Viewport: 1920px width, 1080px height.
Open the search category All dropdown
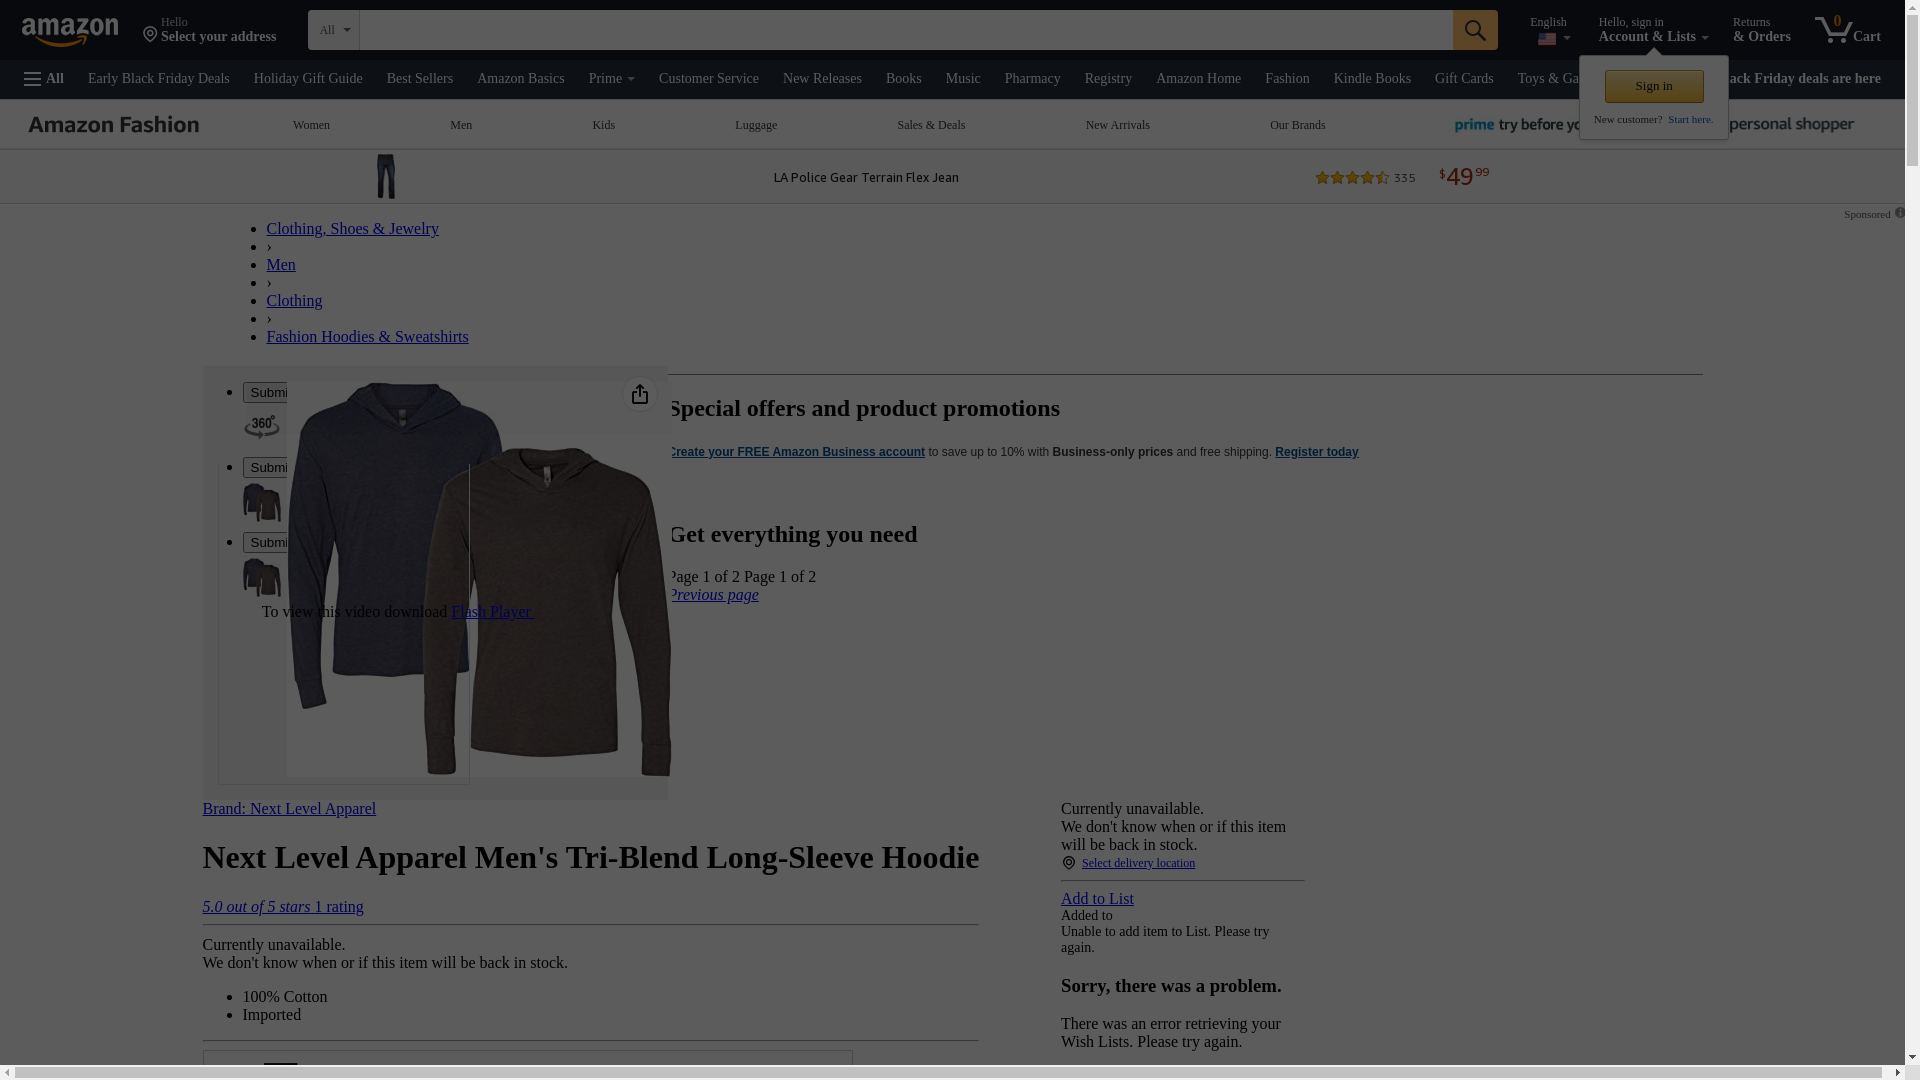click(x=333, y=30)
